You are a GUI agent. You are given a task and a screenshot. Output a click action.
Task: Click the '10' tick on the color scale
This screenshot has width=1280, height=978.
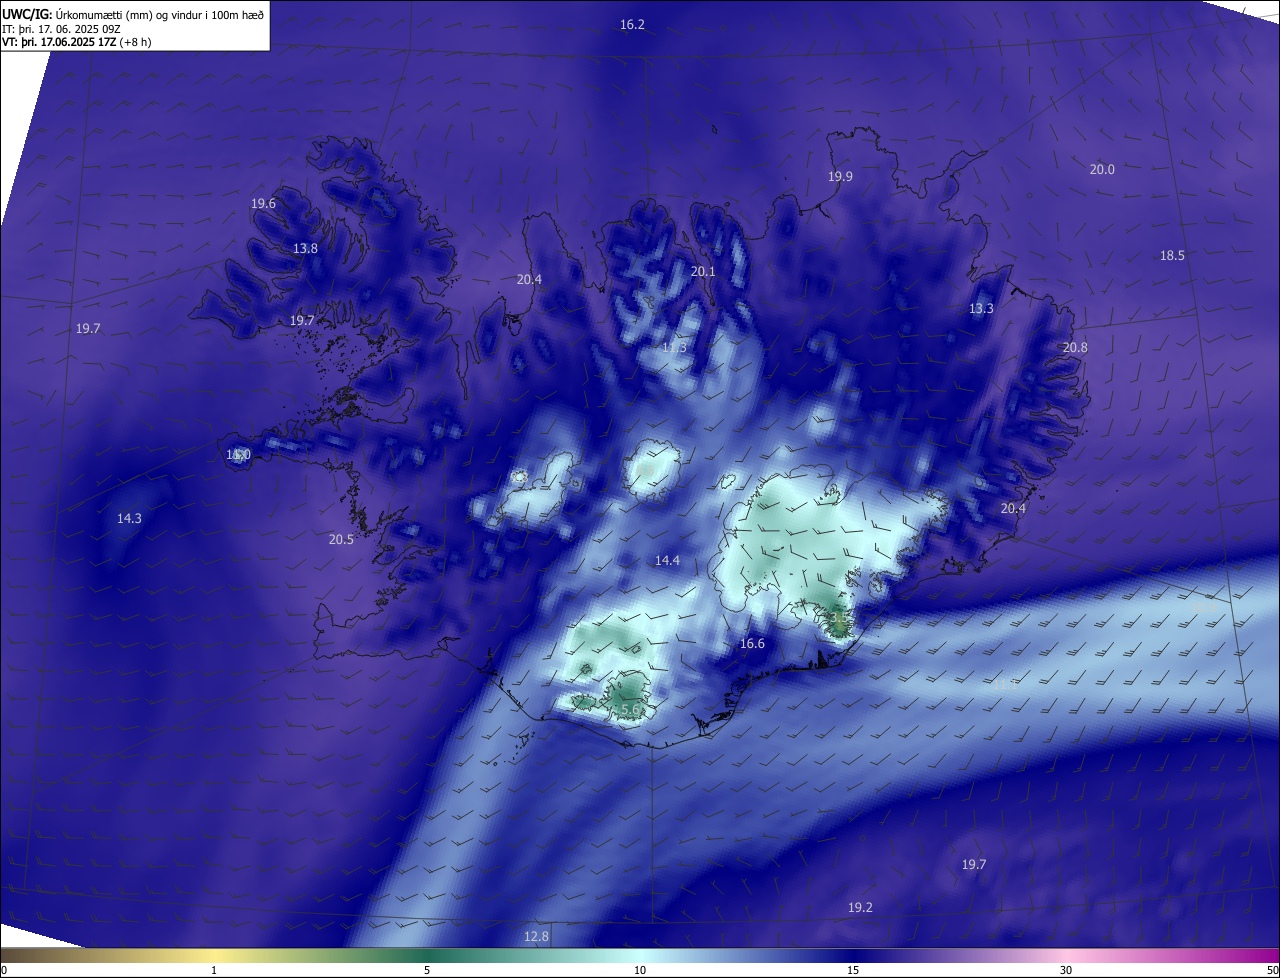coord(640,970)
